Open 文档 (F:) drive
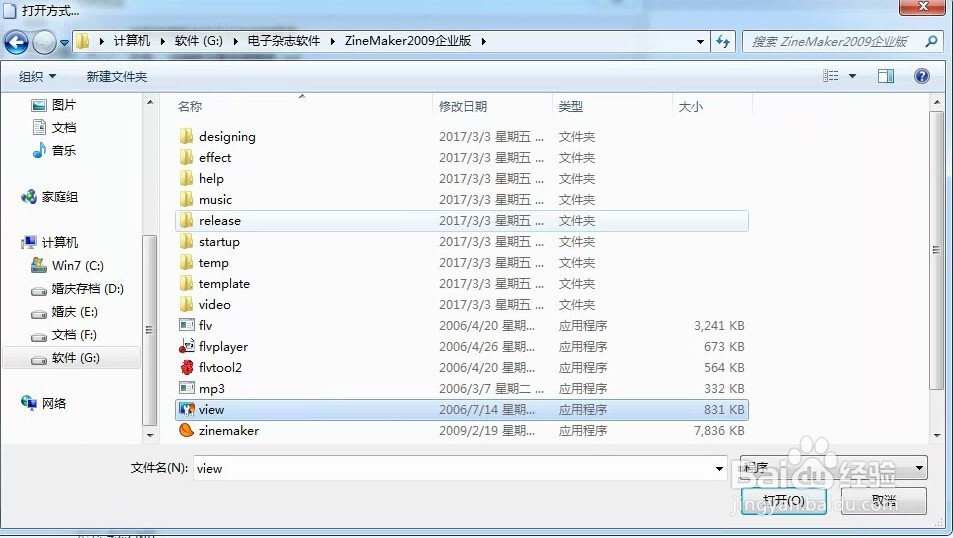The image size is (953, 538). (x=64, y=335)
